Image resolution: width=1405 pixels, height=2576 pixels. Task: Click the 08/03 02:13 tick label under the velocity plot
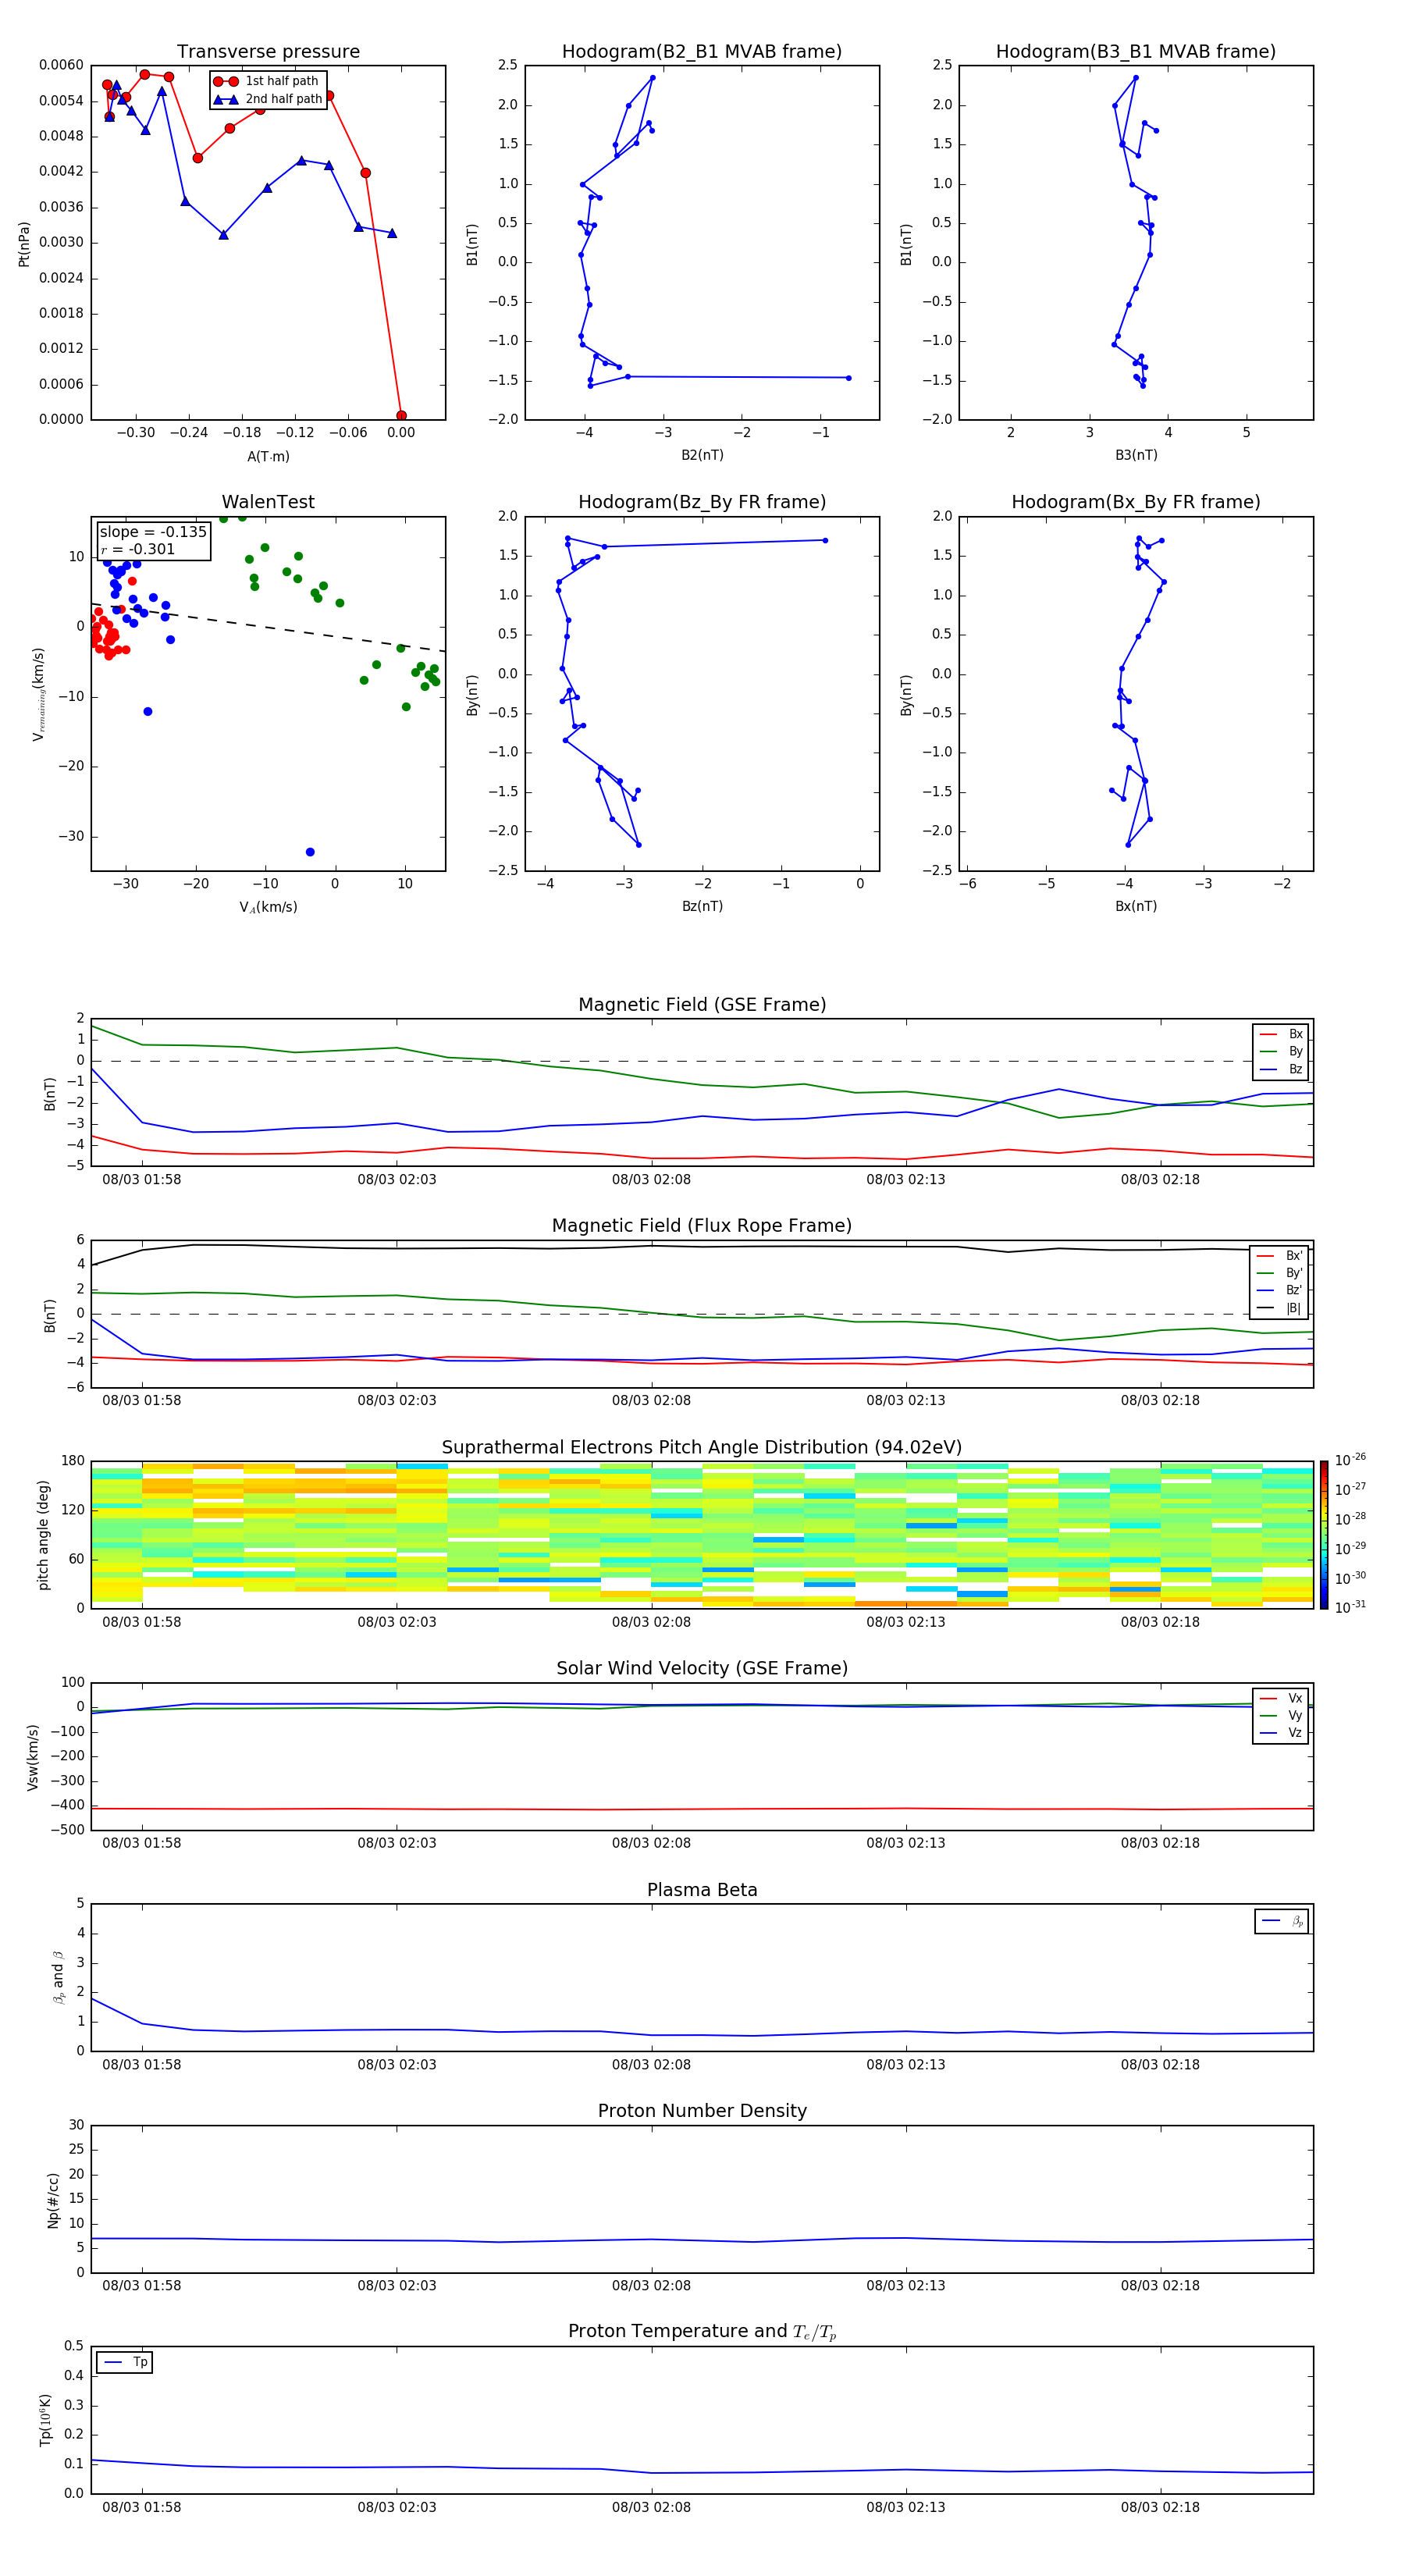[906, 1843]
